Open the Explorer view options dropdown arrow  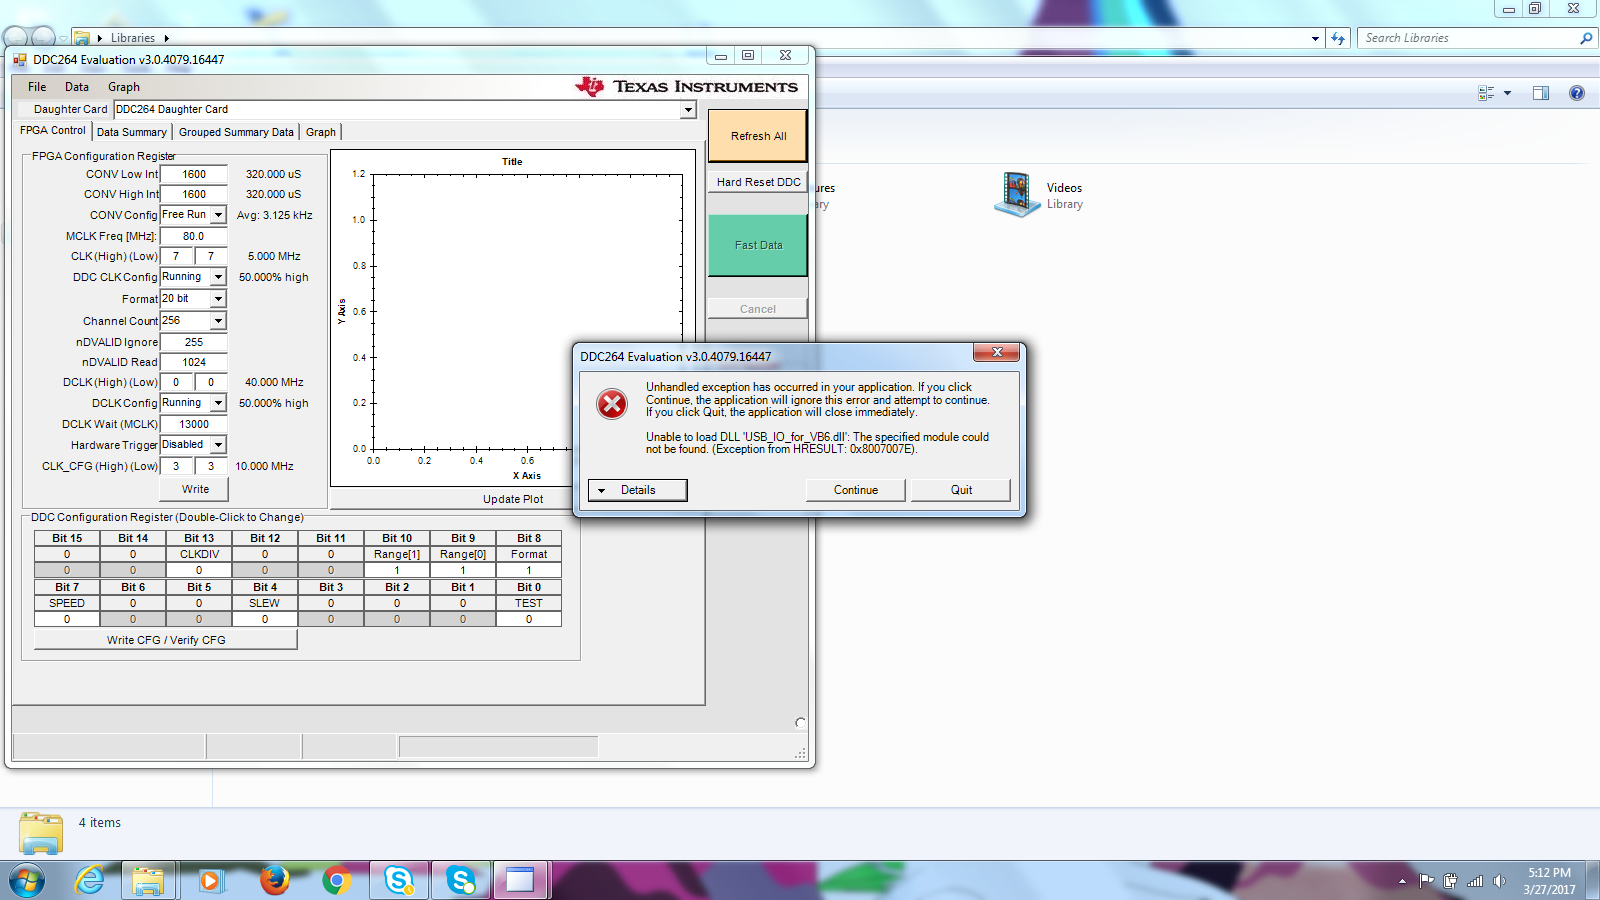click(x=1507, y=93)
